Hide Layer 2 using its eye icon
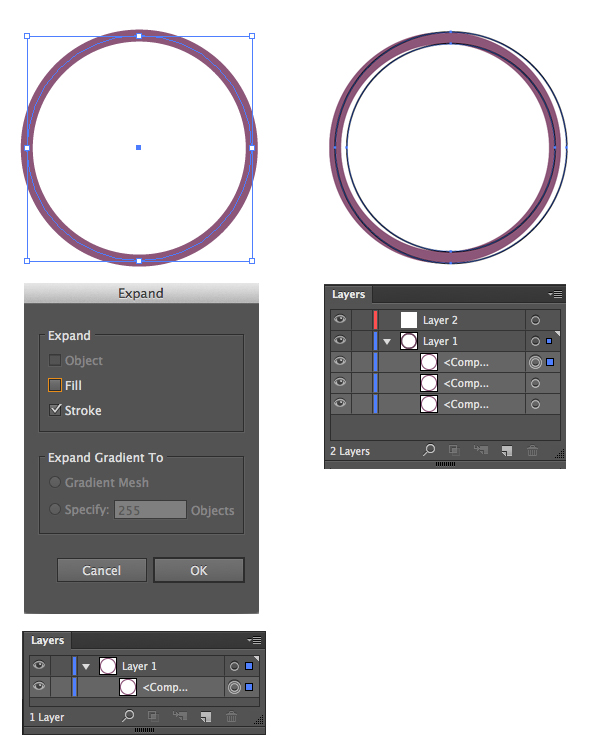600x751 pixels. click(x=340, y=319)
